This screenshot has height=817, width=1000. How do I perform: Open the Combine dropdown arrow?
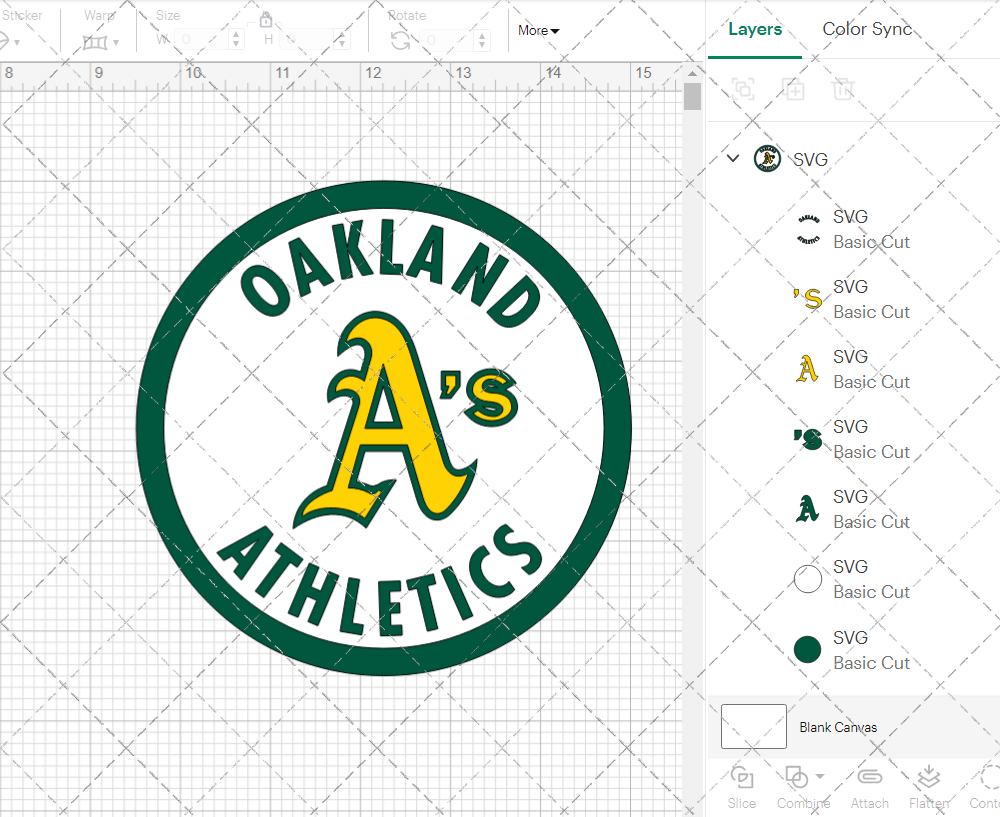point(820,776)
